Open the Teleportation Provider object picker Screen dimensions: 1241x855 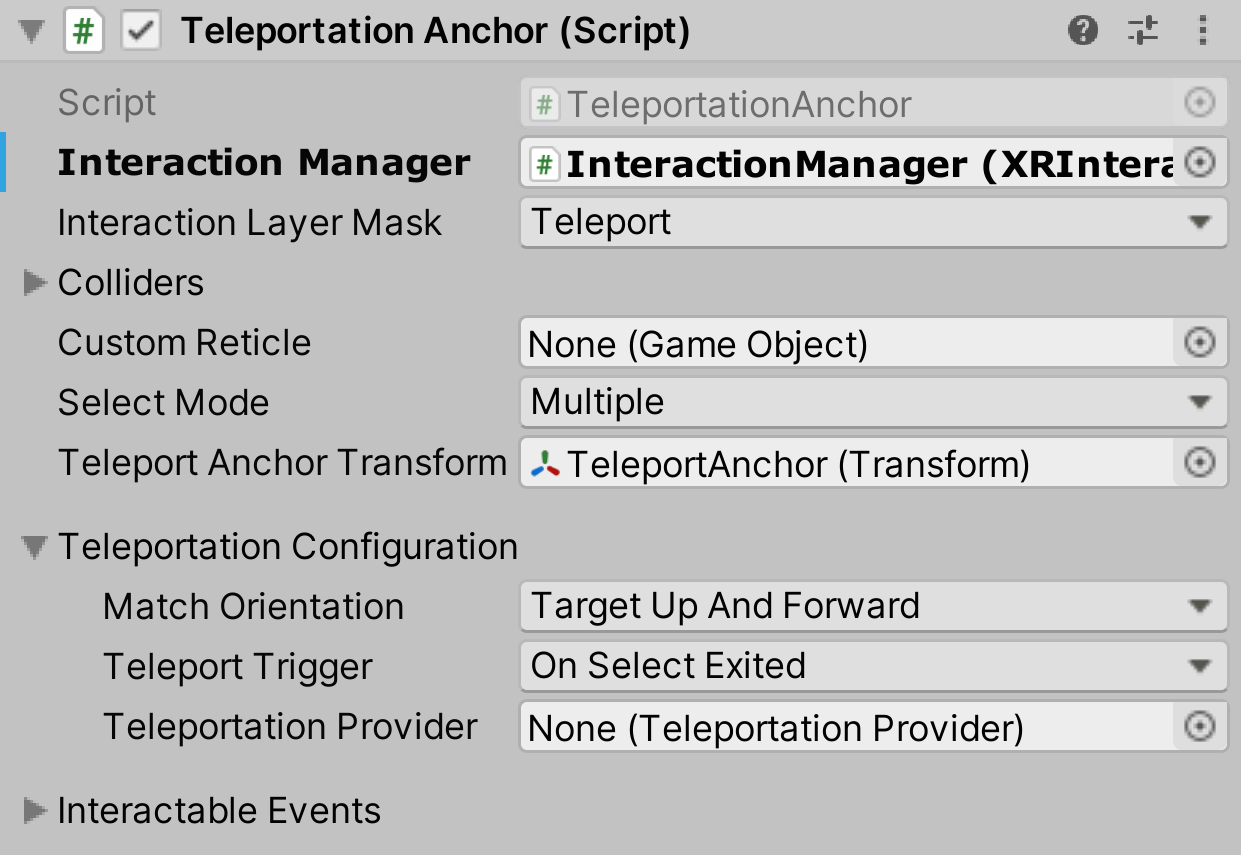point(1198,727)
